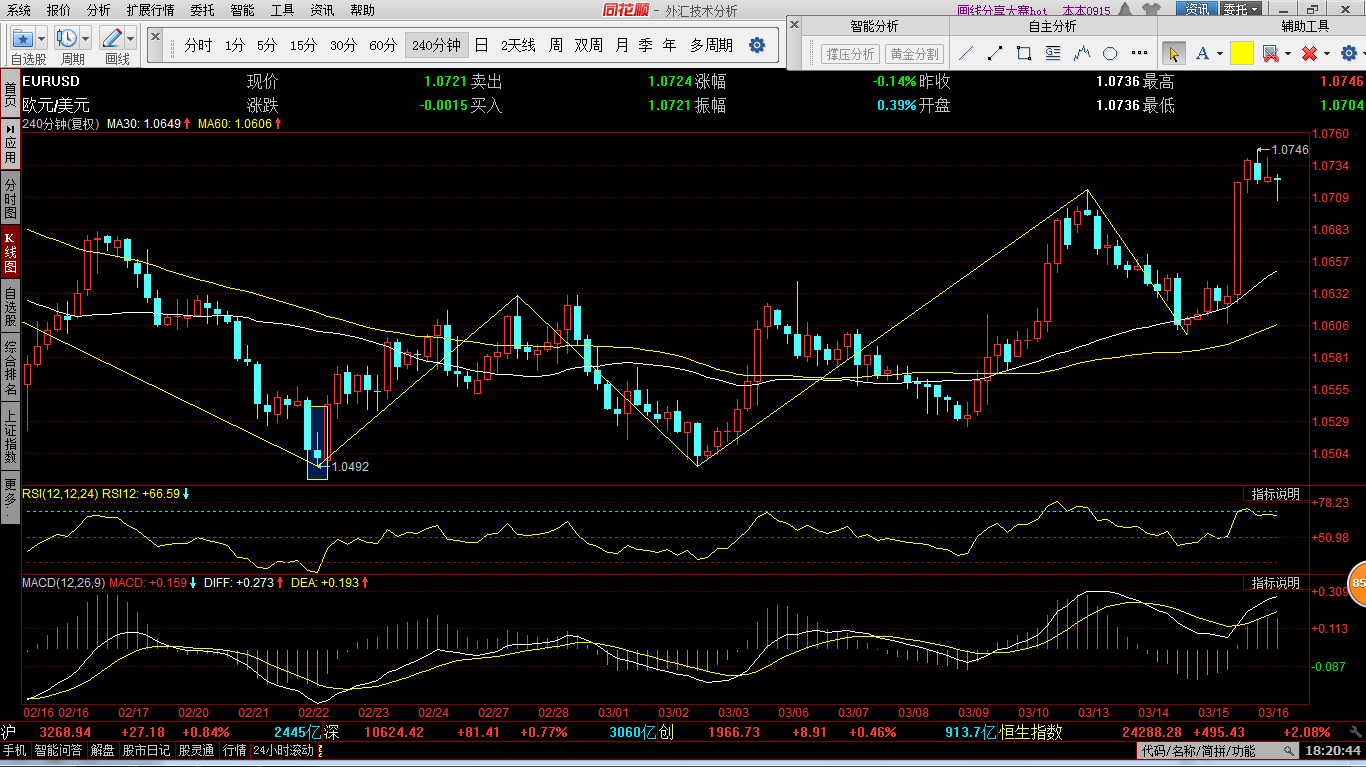Open the 扩展行情 menu

click(150, 10)
